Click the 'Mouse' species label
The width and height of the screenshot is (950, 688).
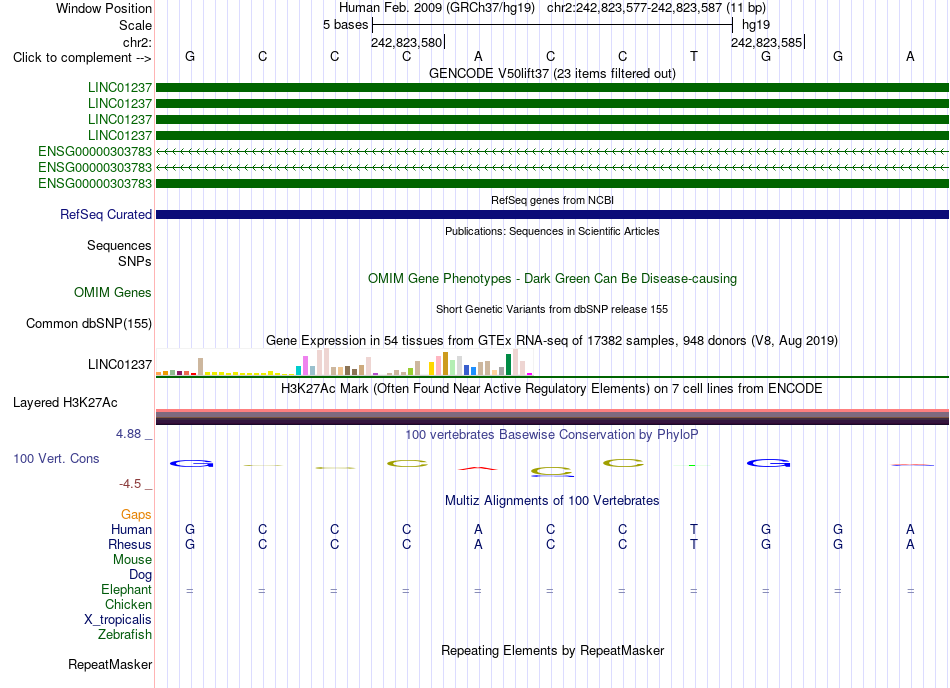[132, 560]
